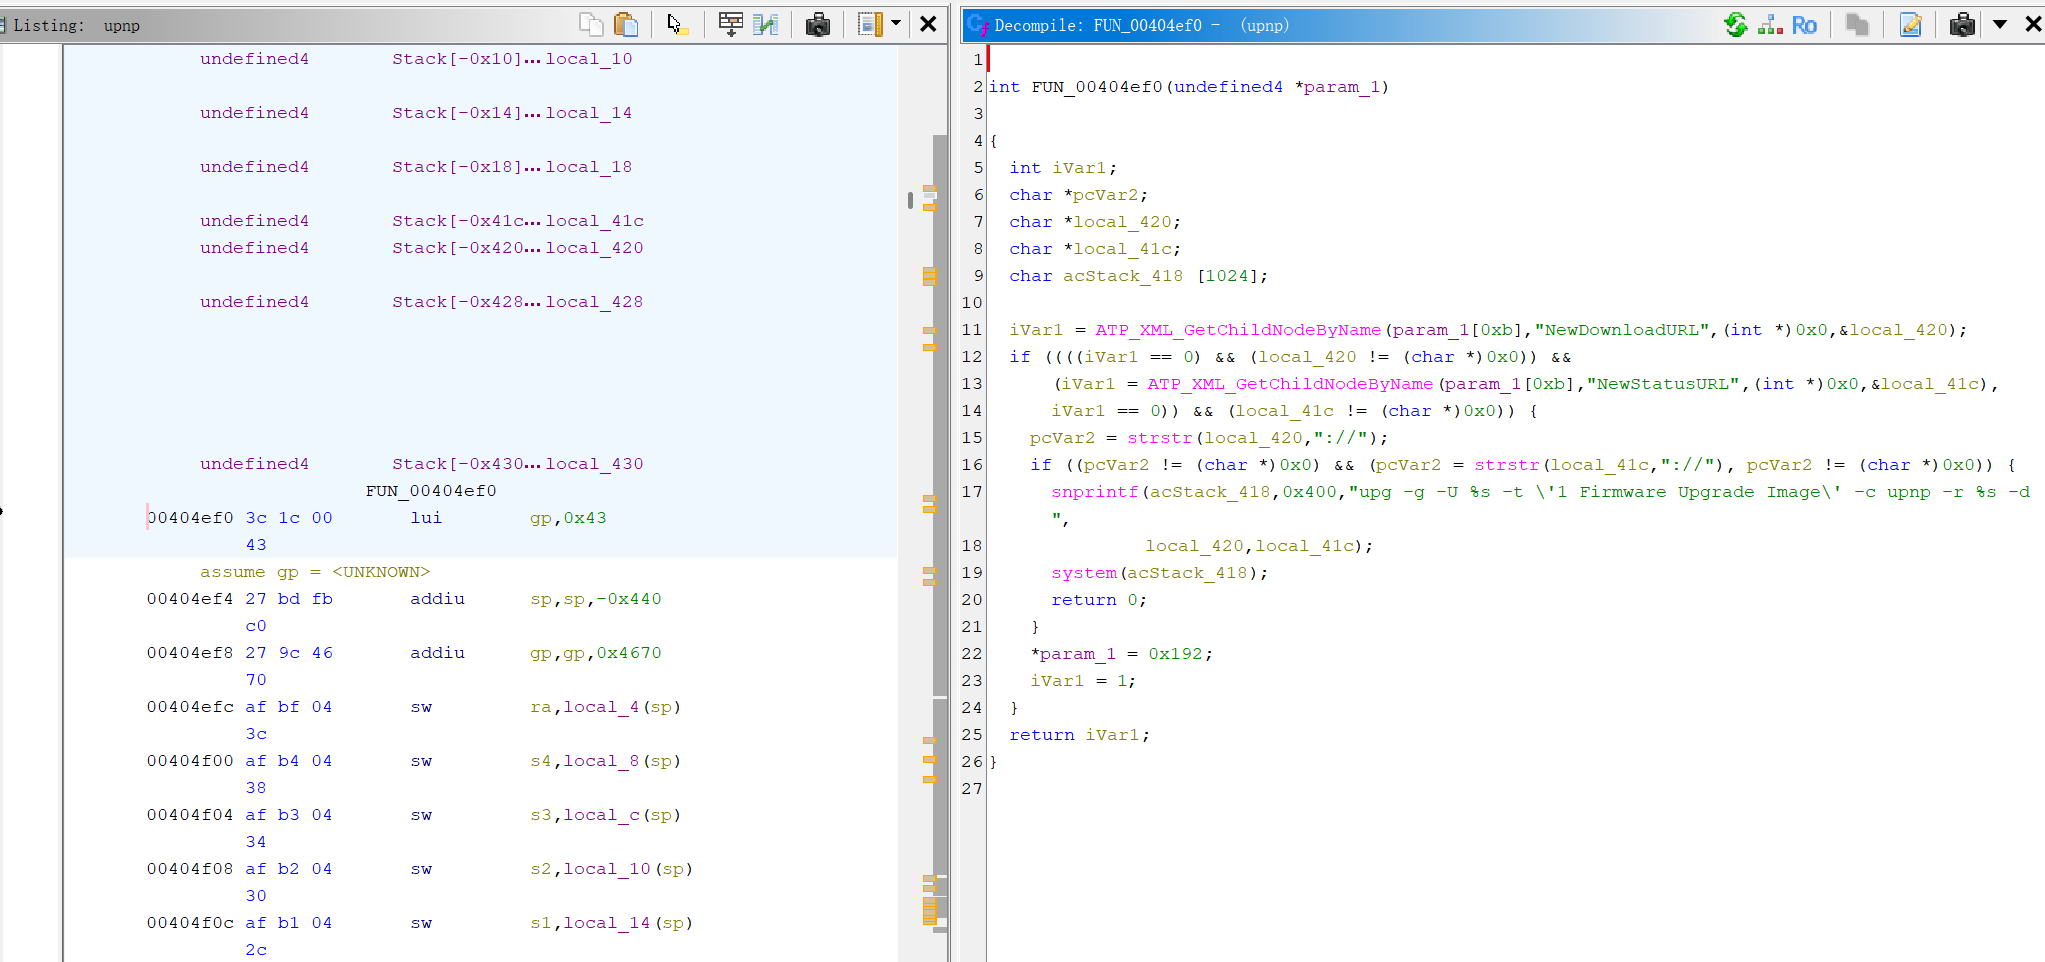
Task: Select the lui mnemonic
Action: tap(426, 517)
